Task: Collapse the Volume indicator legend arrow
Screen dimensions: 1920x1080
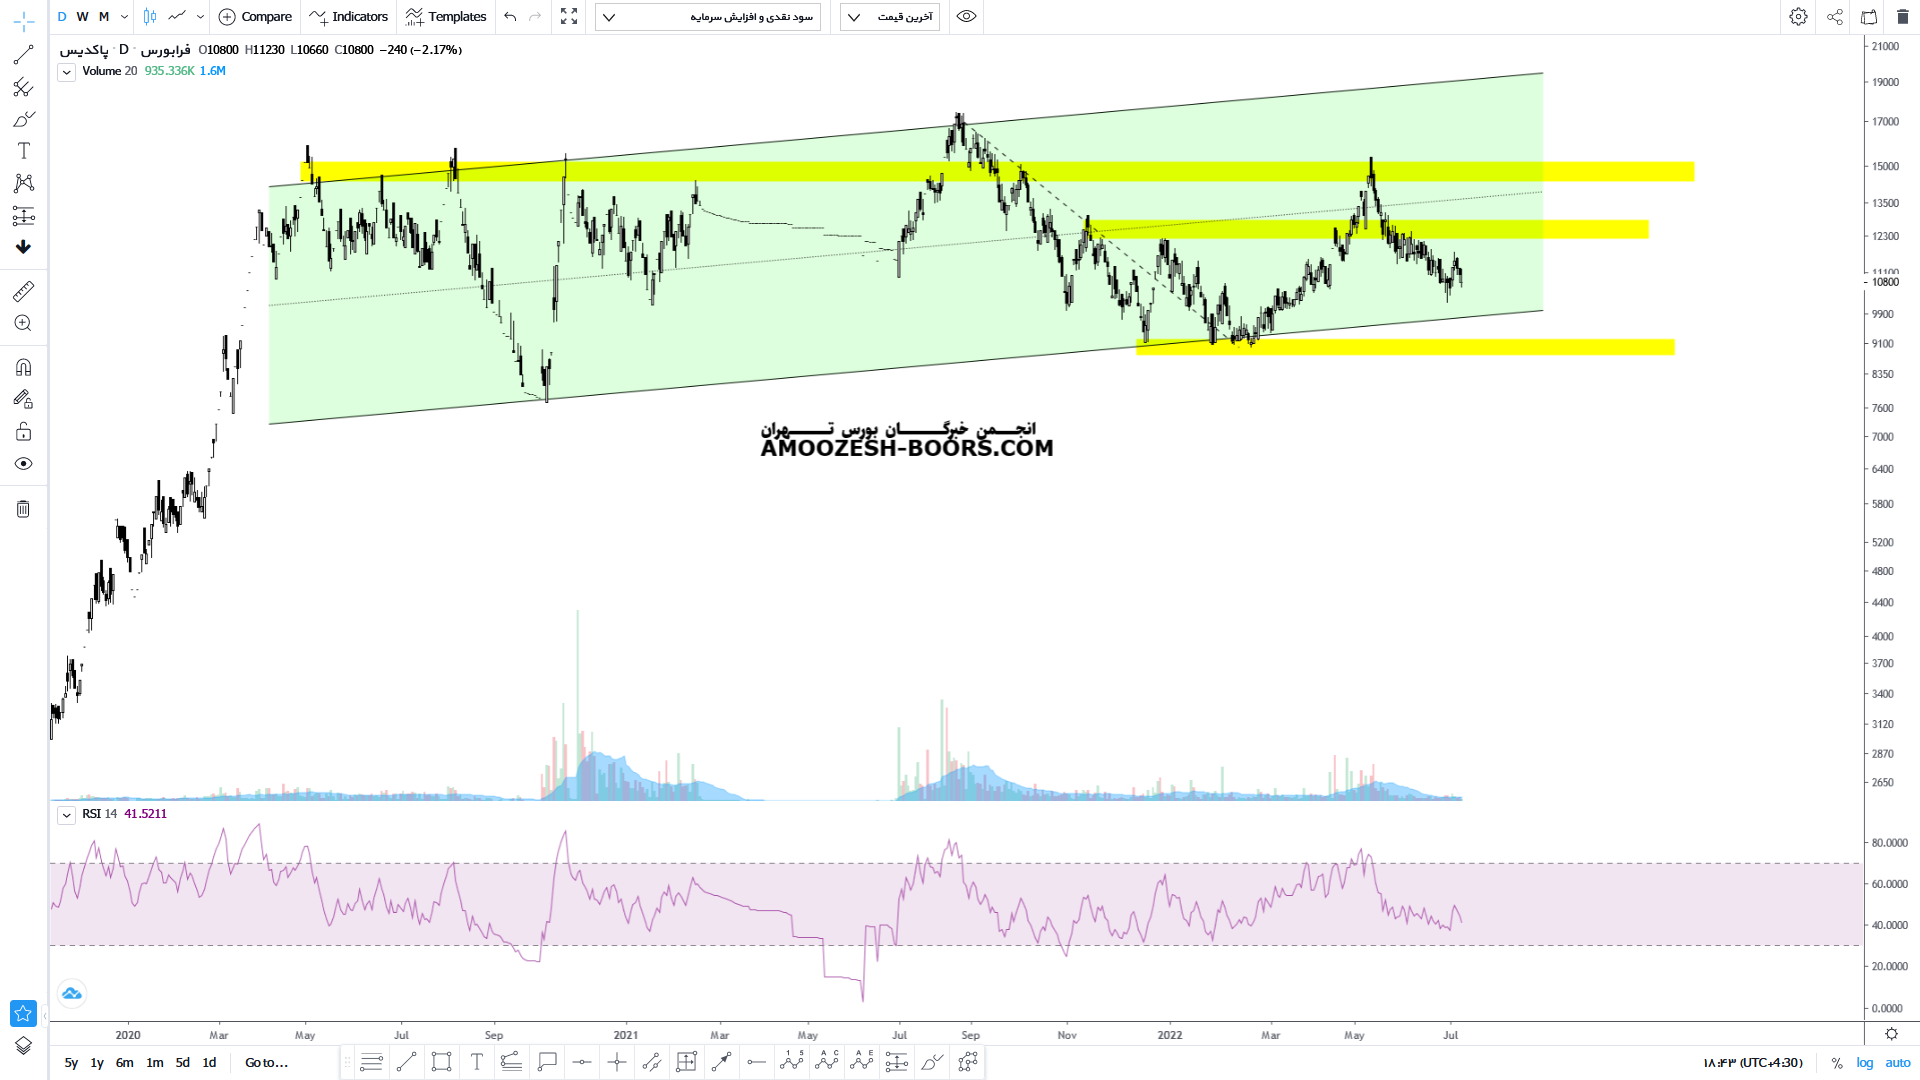Action: click(x=66, y=72)
